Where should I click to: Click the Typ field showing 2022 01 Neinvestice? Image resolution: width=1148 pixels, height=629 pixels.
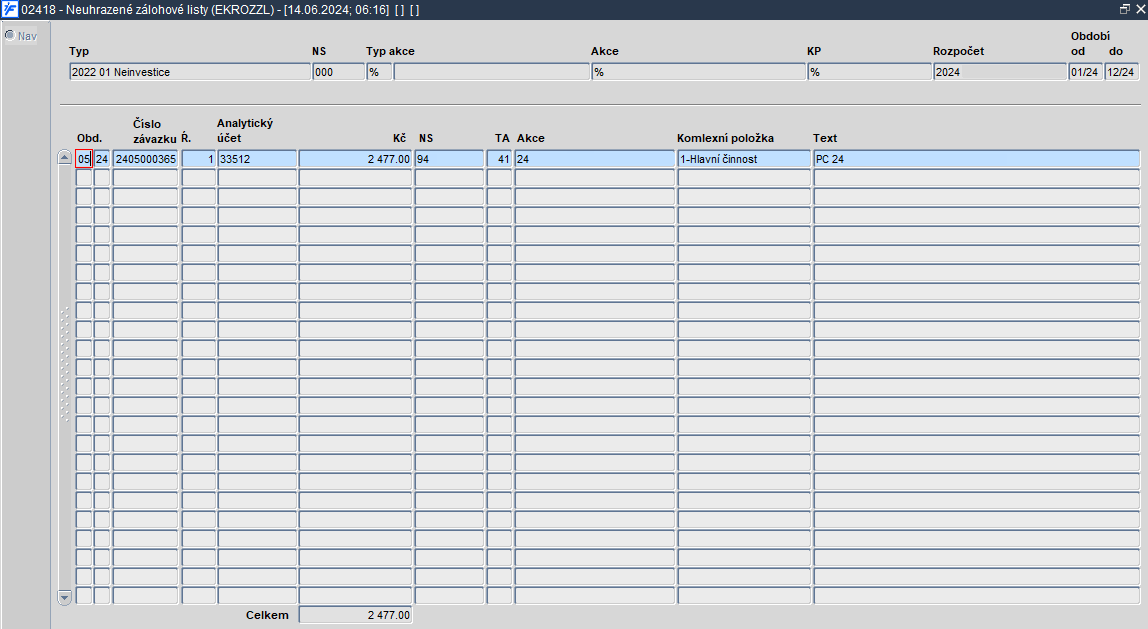tap(190, 72)
